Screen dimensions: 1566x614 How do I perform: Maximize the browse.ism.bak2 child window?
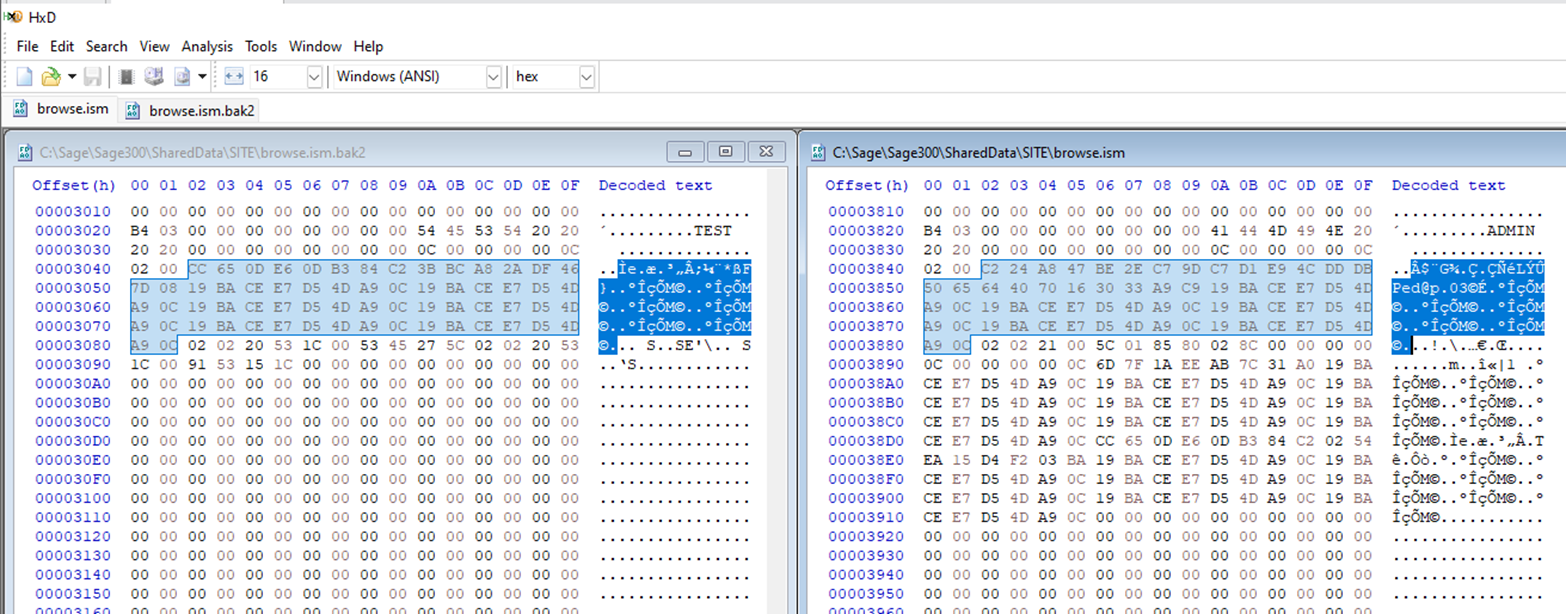point(725,152)
